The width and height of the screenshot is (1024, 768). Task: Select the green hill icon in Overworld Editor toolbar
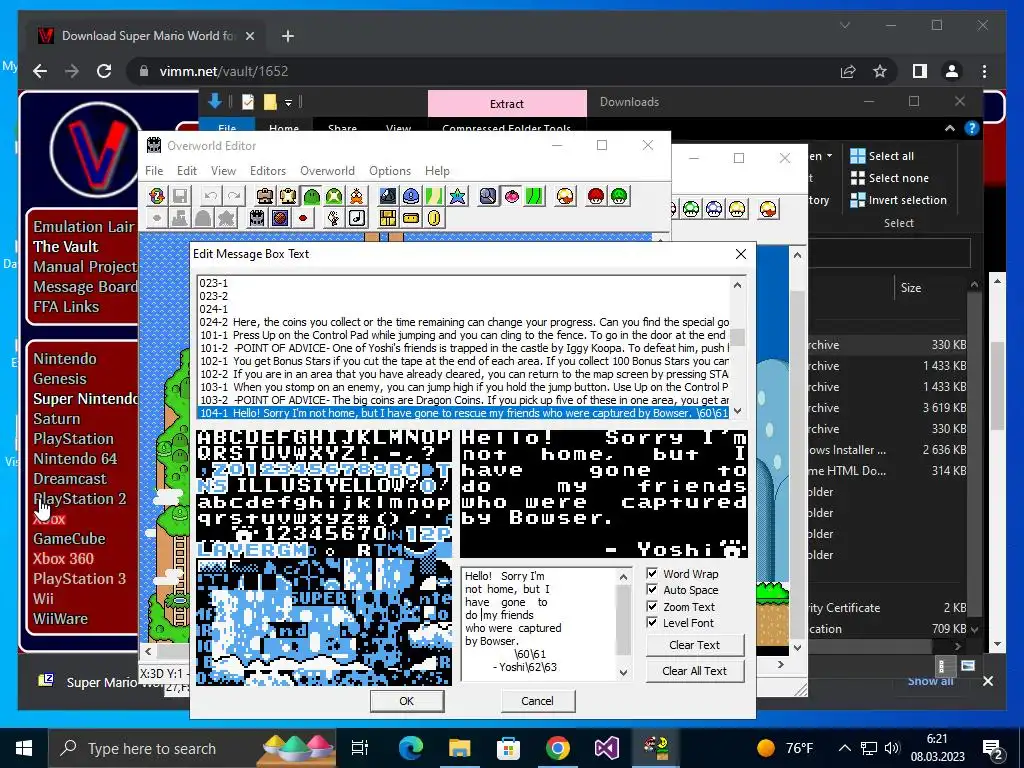(x=312, y=196)
